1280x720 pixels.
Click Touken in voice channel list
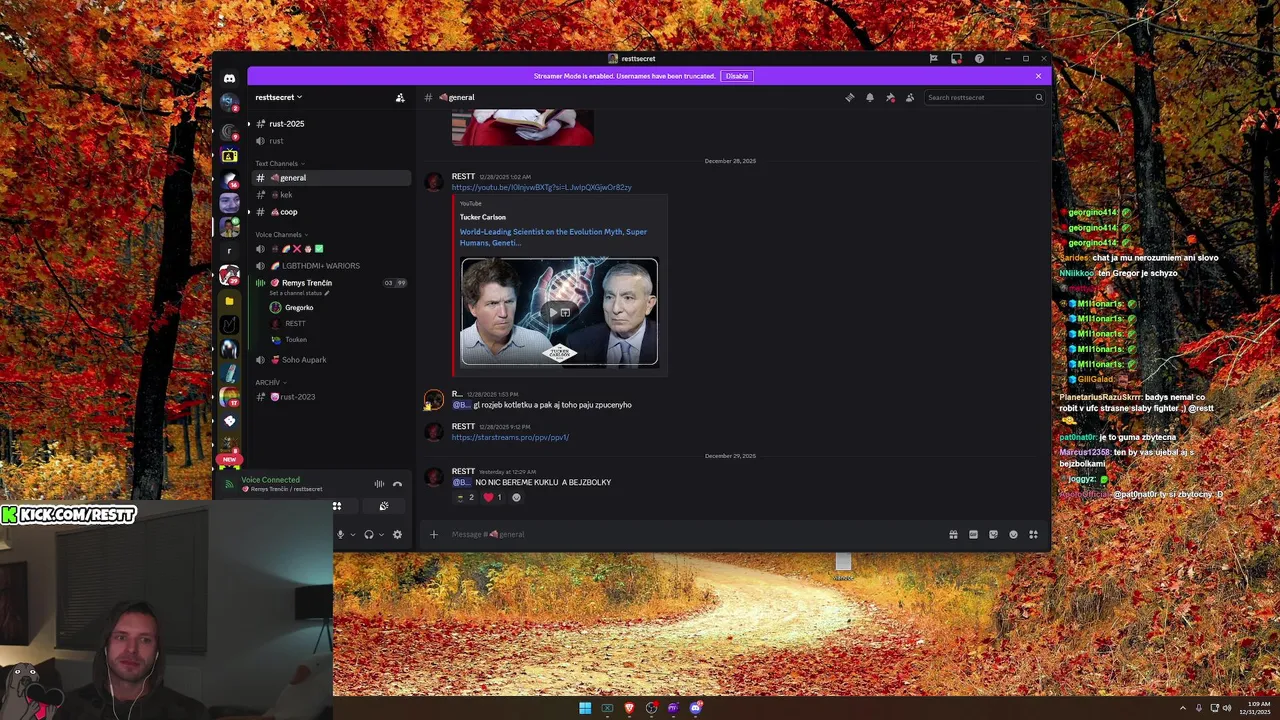point(295,339)
